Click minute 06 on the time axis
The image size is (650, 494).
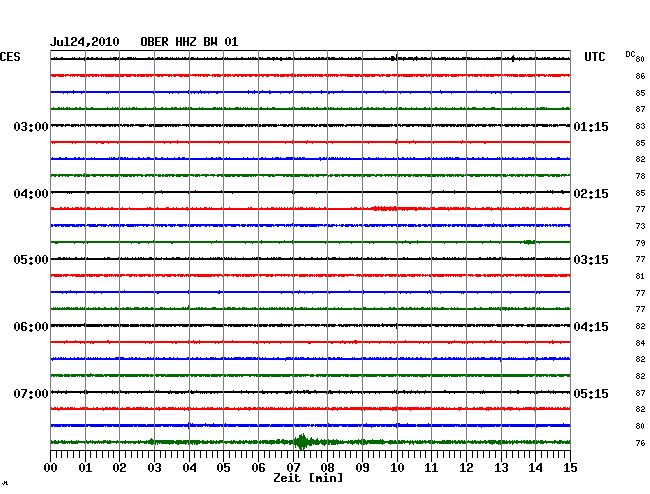point(258,467)
